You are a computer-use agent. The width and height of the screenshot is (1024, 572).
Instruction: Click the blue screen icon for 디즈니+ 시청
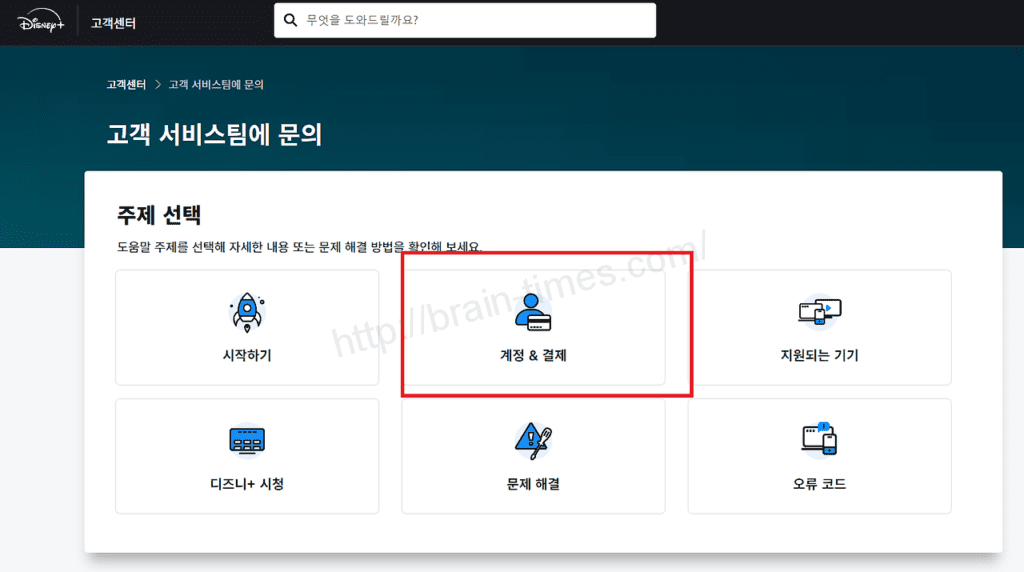pos(247,440)
